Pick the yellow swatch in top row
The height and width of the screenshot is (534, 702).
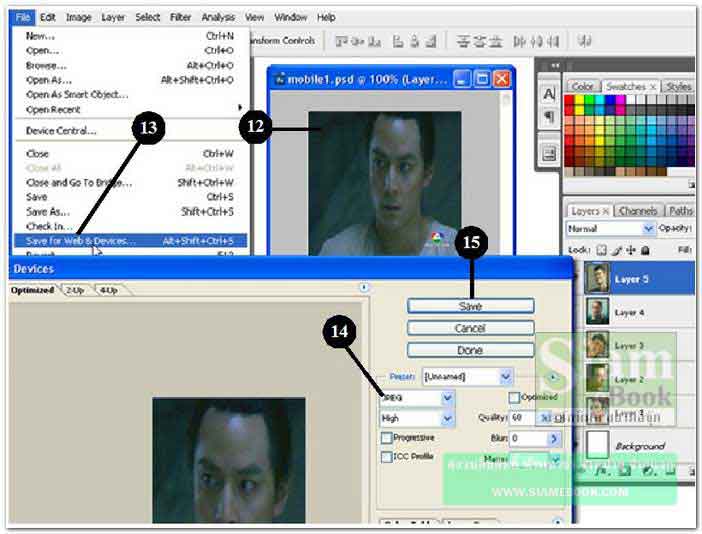[579, 99]
